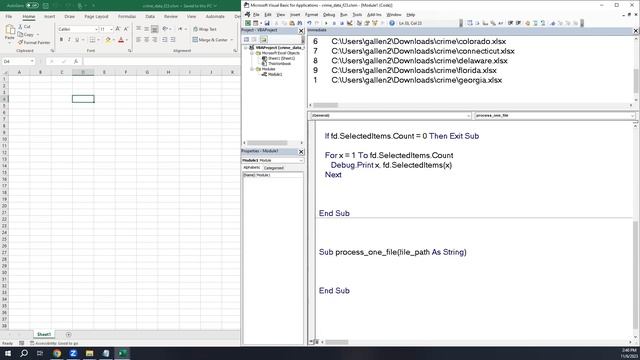Click the Run Sub play icon in VBA
The image size is (640, 360).
326,23
